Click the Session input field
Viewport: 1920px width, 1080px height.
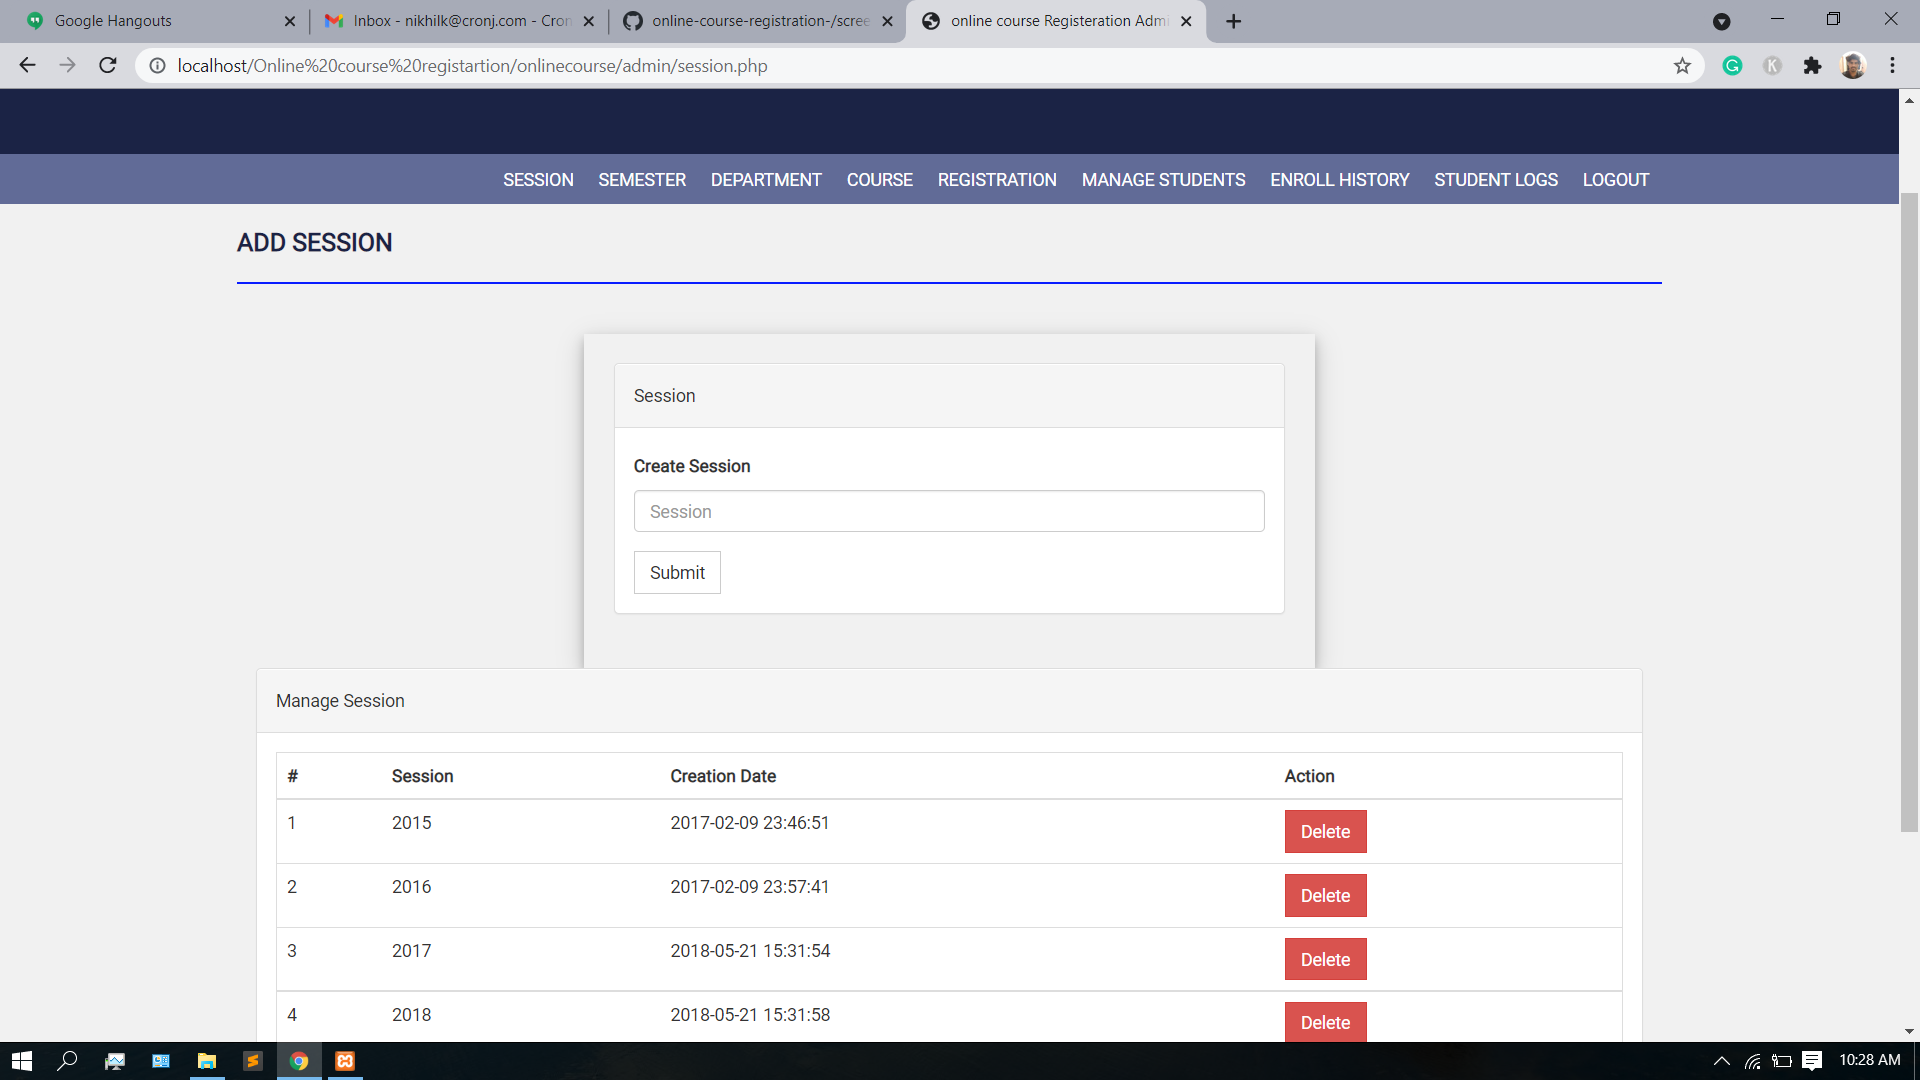pyautogui.click(x=948, y=512)
